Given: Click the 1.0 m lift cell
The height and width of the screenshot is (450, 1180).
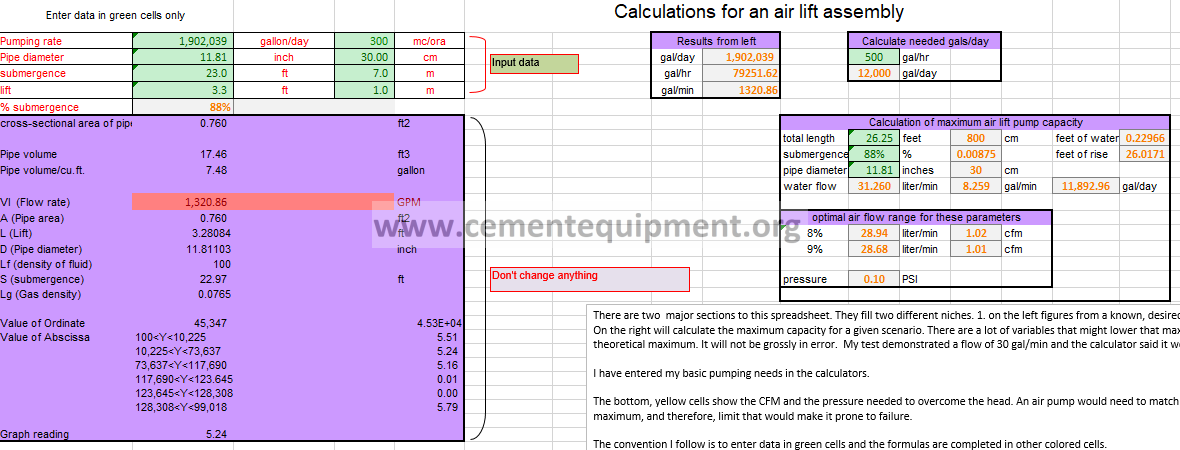Looking at the screenshot, I should click(363, 90).
